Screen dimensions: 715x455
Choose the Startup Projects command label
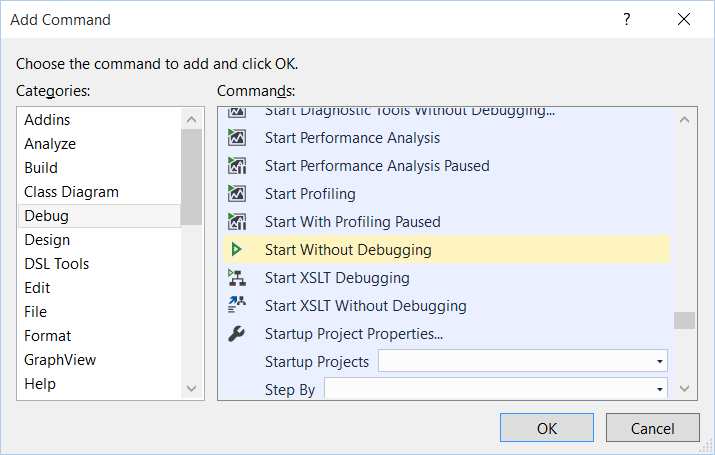316,362
